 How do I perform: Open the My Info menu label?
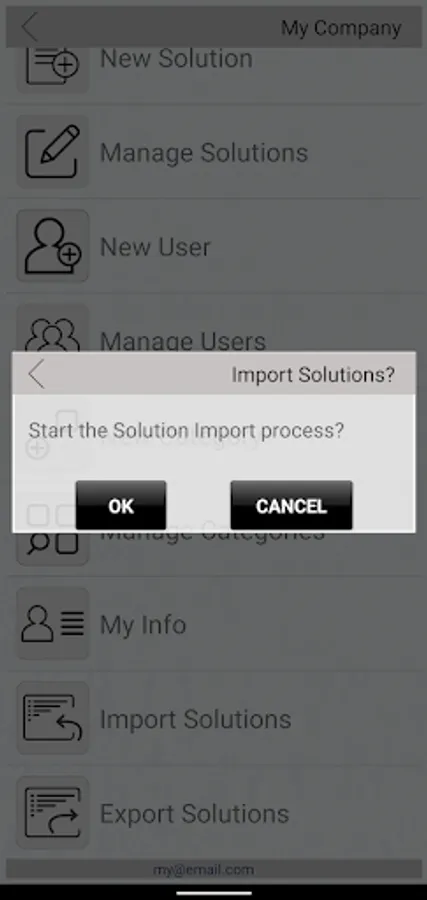(143, 624)
